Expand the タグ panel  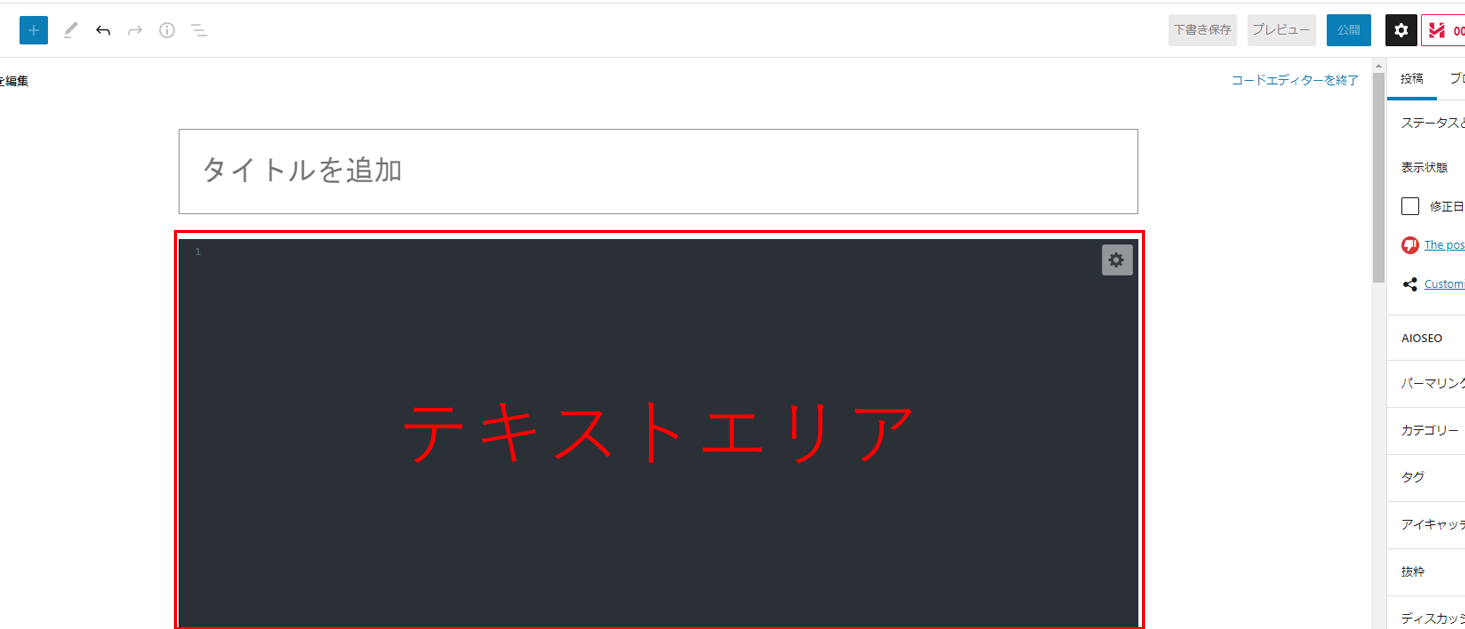click(1426, 477)
